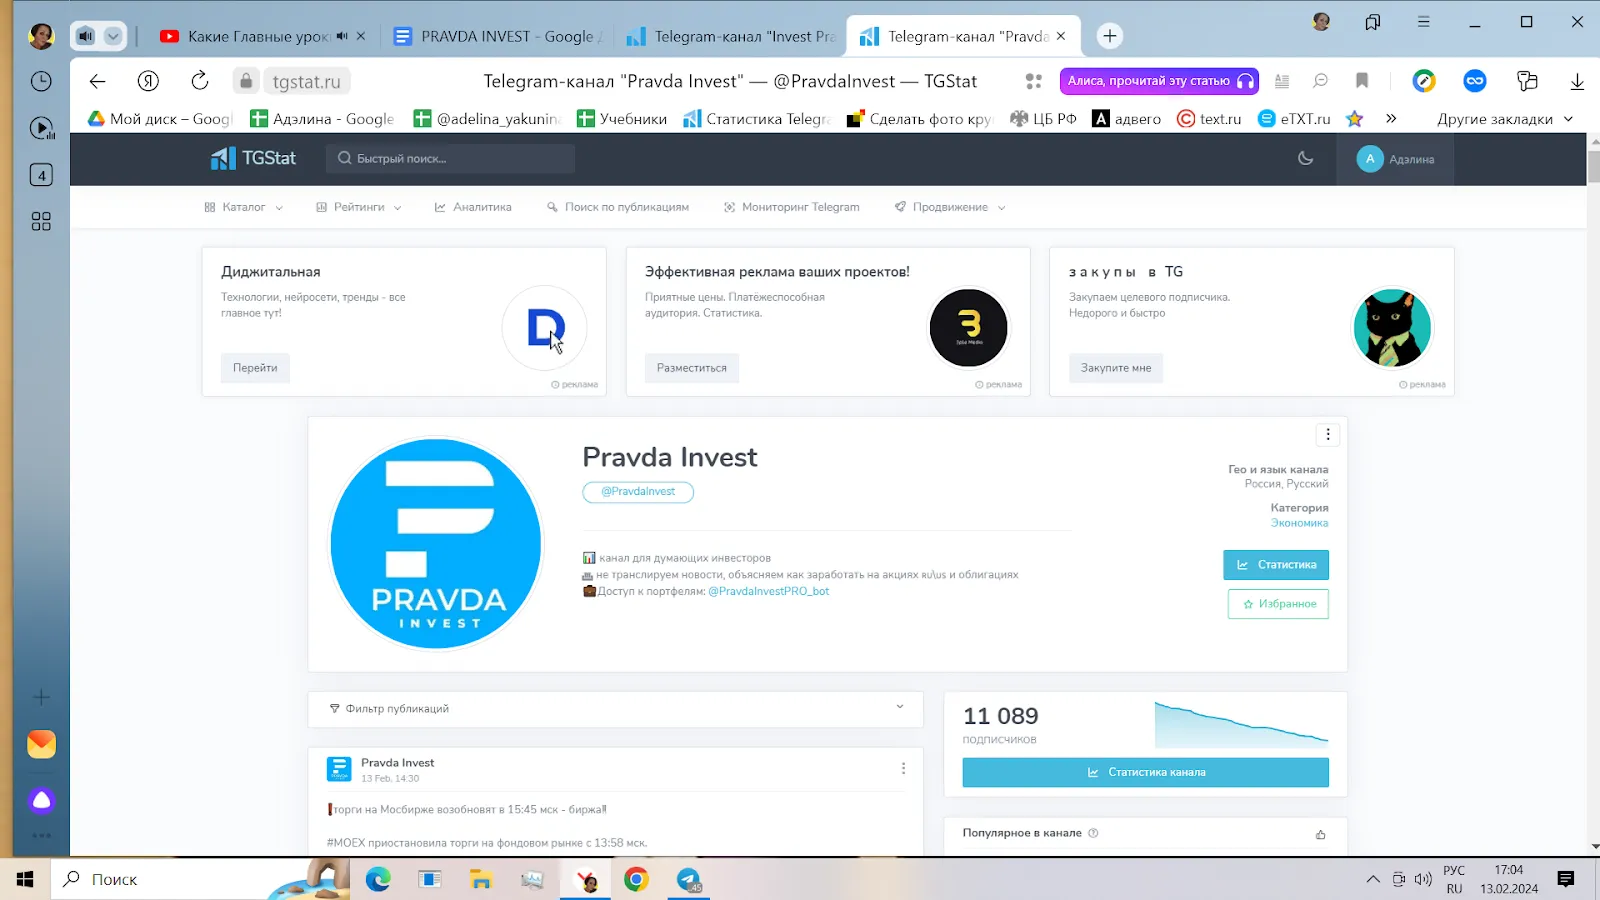
Task: Open the post three-dot menu
Action: click(x=903, y=768)
